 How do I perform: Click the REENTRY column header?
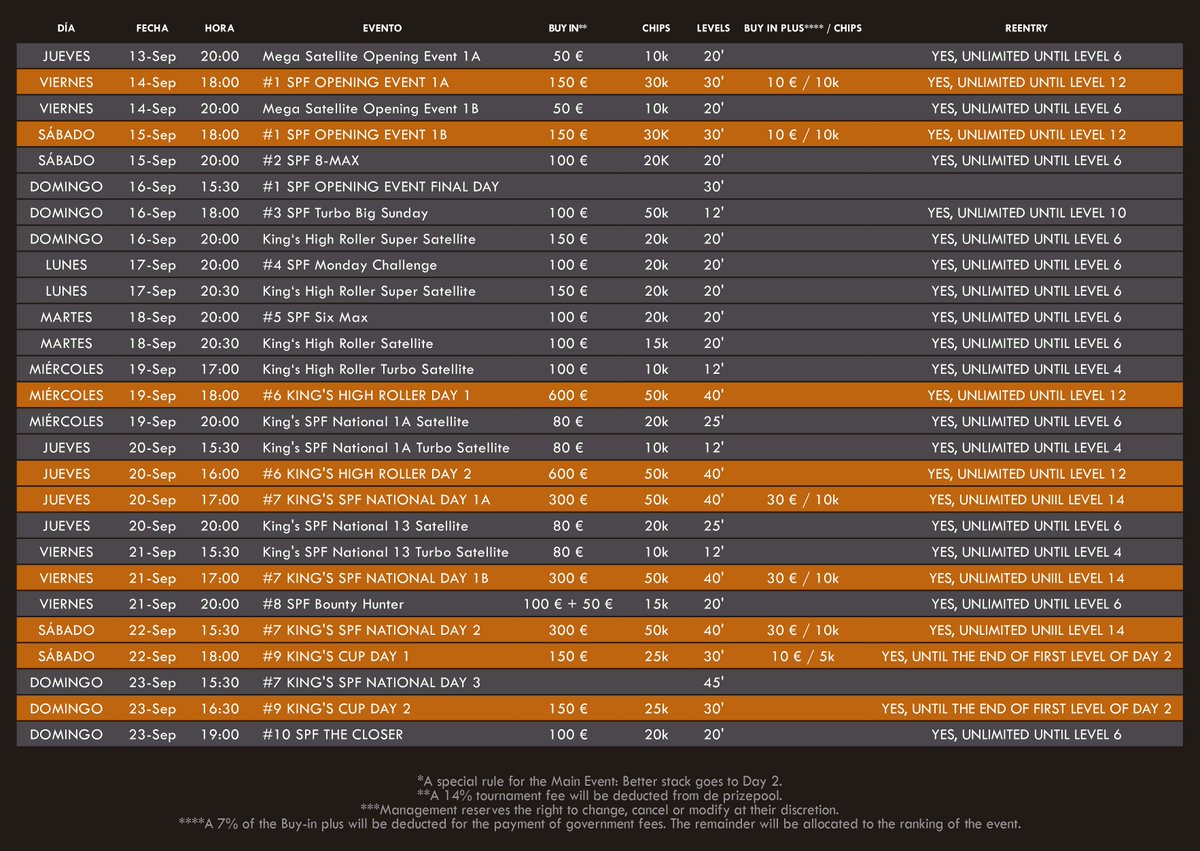(1027, 29)
